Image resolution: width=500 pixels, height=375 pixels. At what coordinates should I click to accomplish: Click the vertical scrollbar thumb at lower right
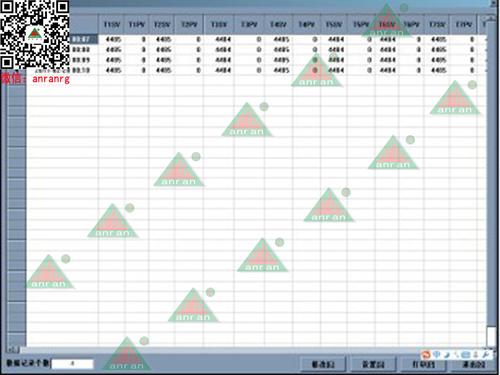(x=491, y=336)
